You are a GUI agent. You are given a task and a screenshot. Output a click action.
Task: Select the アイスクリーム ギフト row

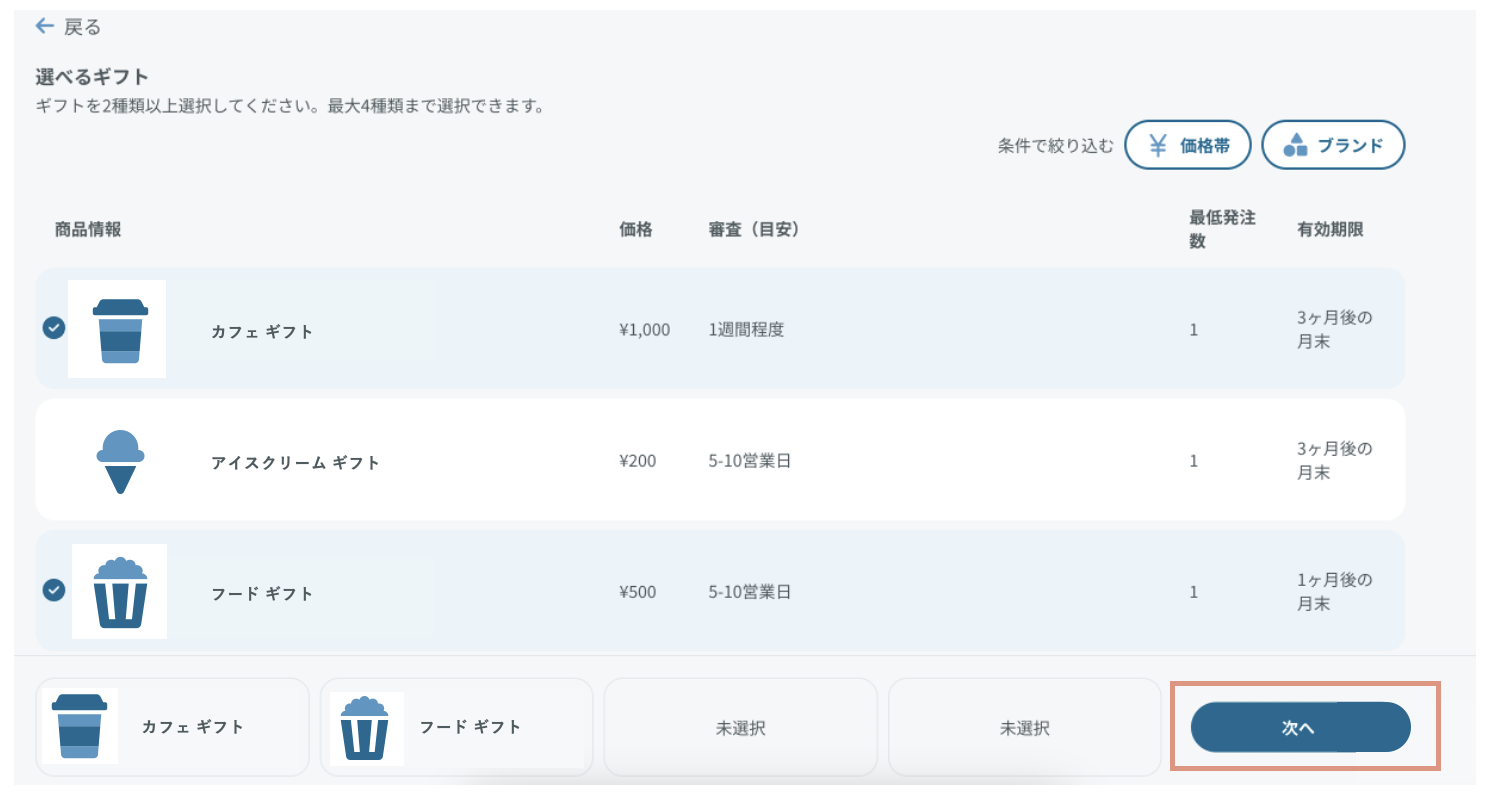pos(296,463)
